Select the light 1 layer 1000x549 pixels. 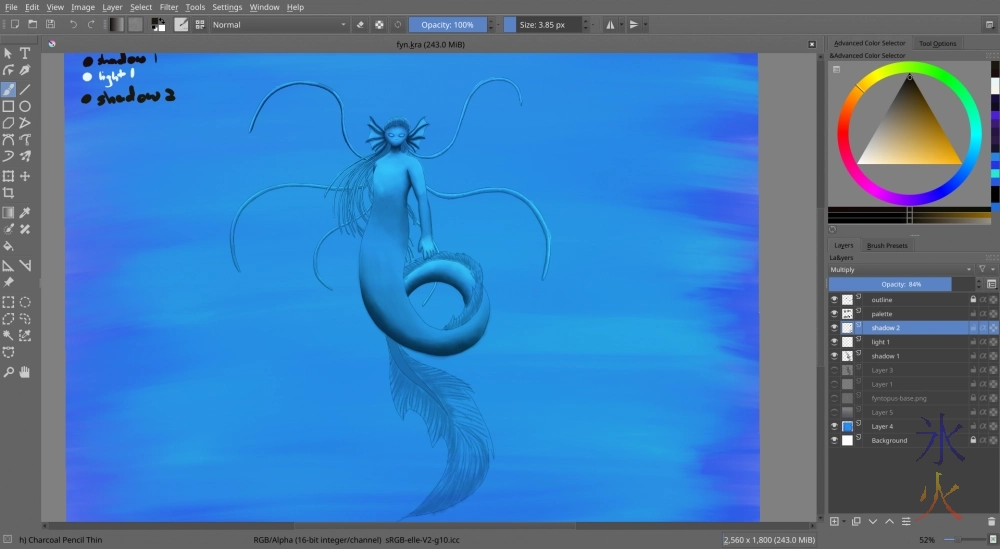coord(880,342)
